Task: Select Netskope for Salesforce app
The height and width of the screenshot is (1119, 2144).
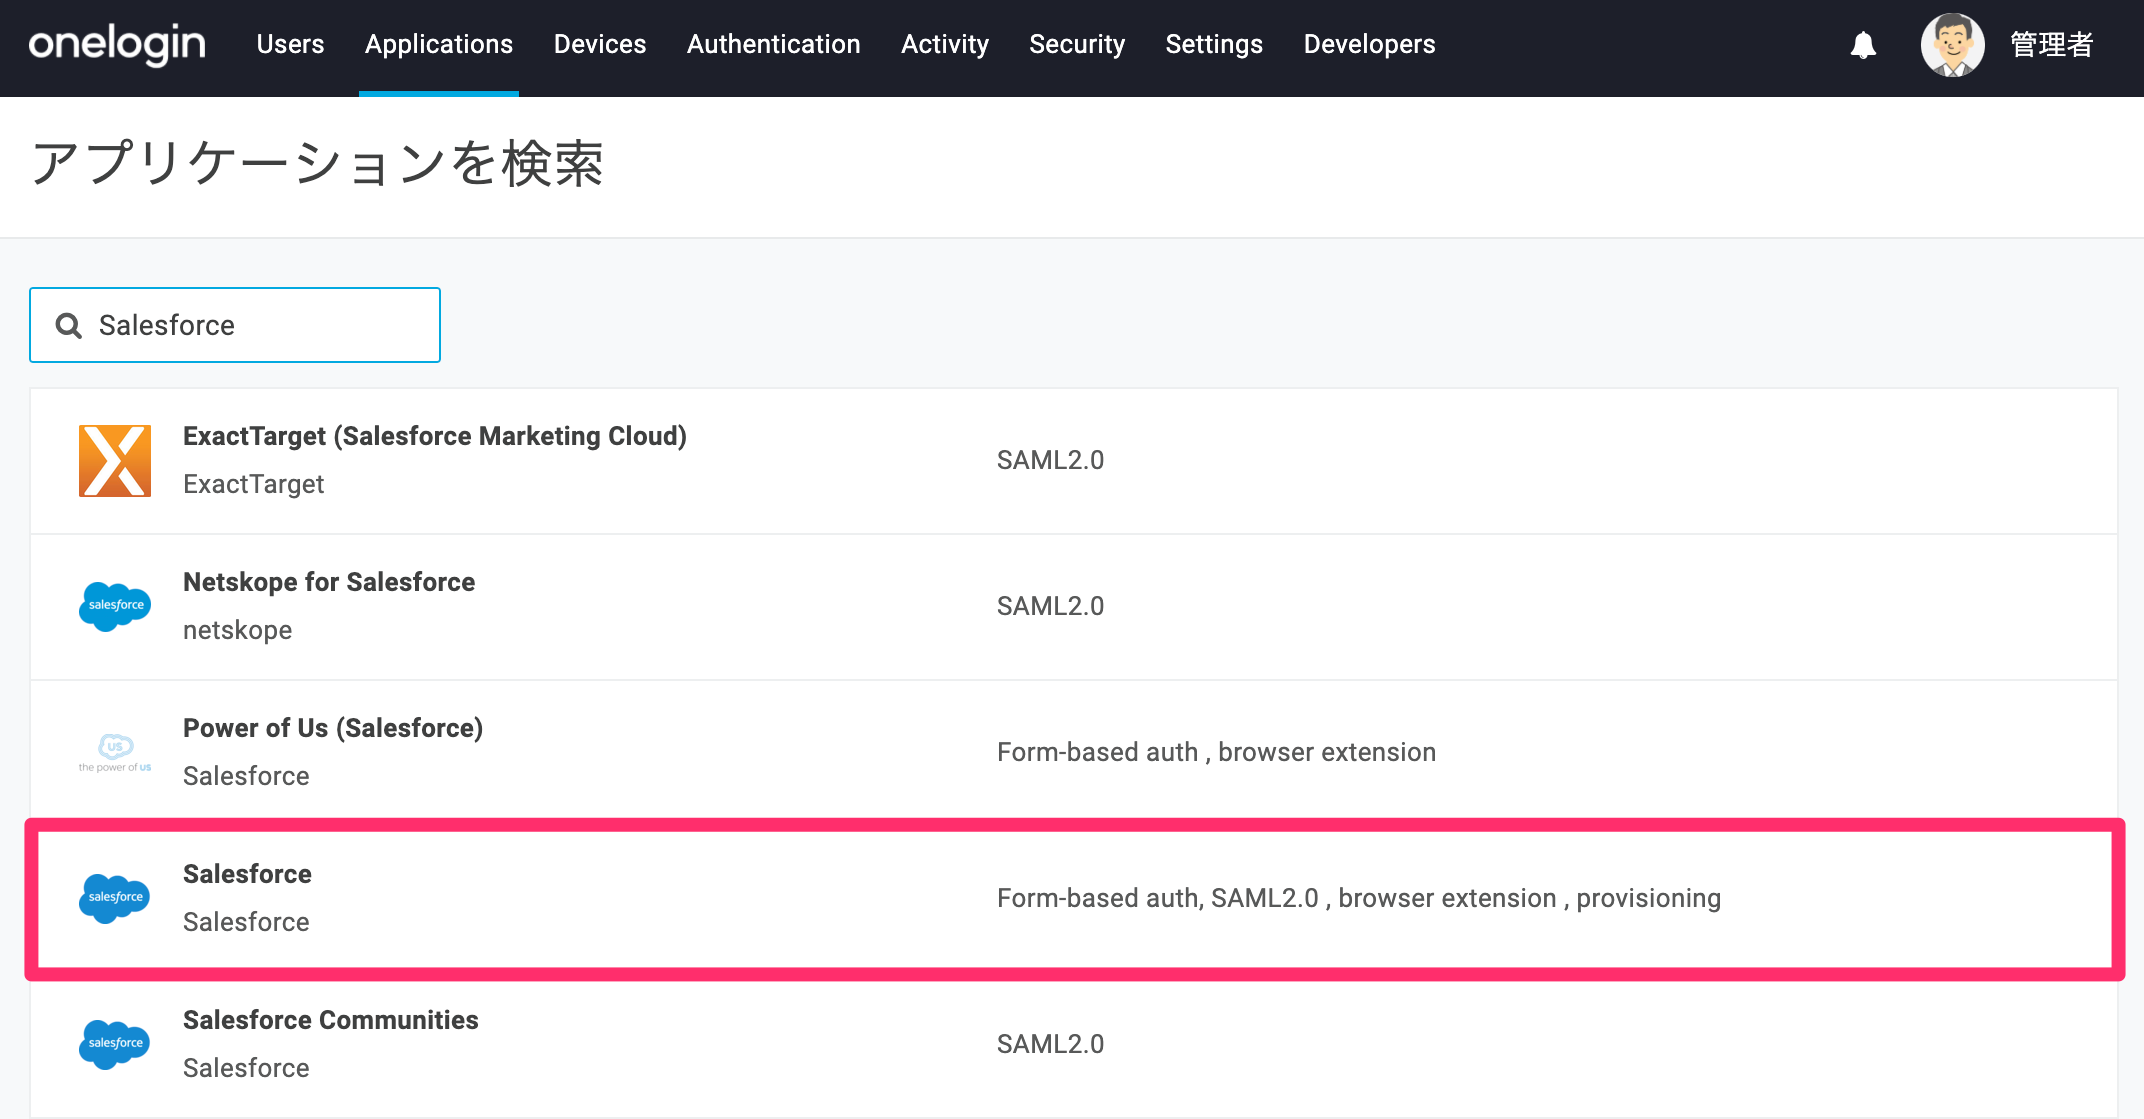Action: (329, 582)
